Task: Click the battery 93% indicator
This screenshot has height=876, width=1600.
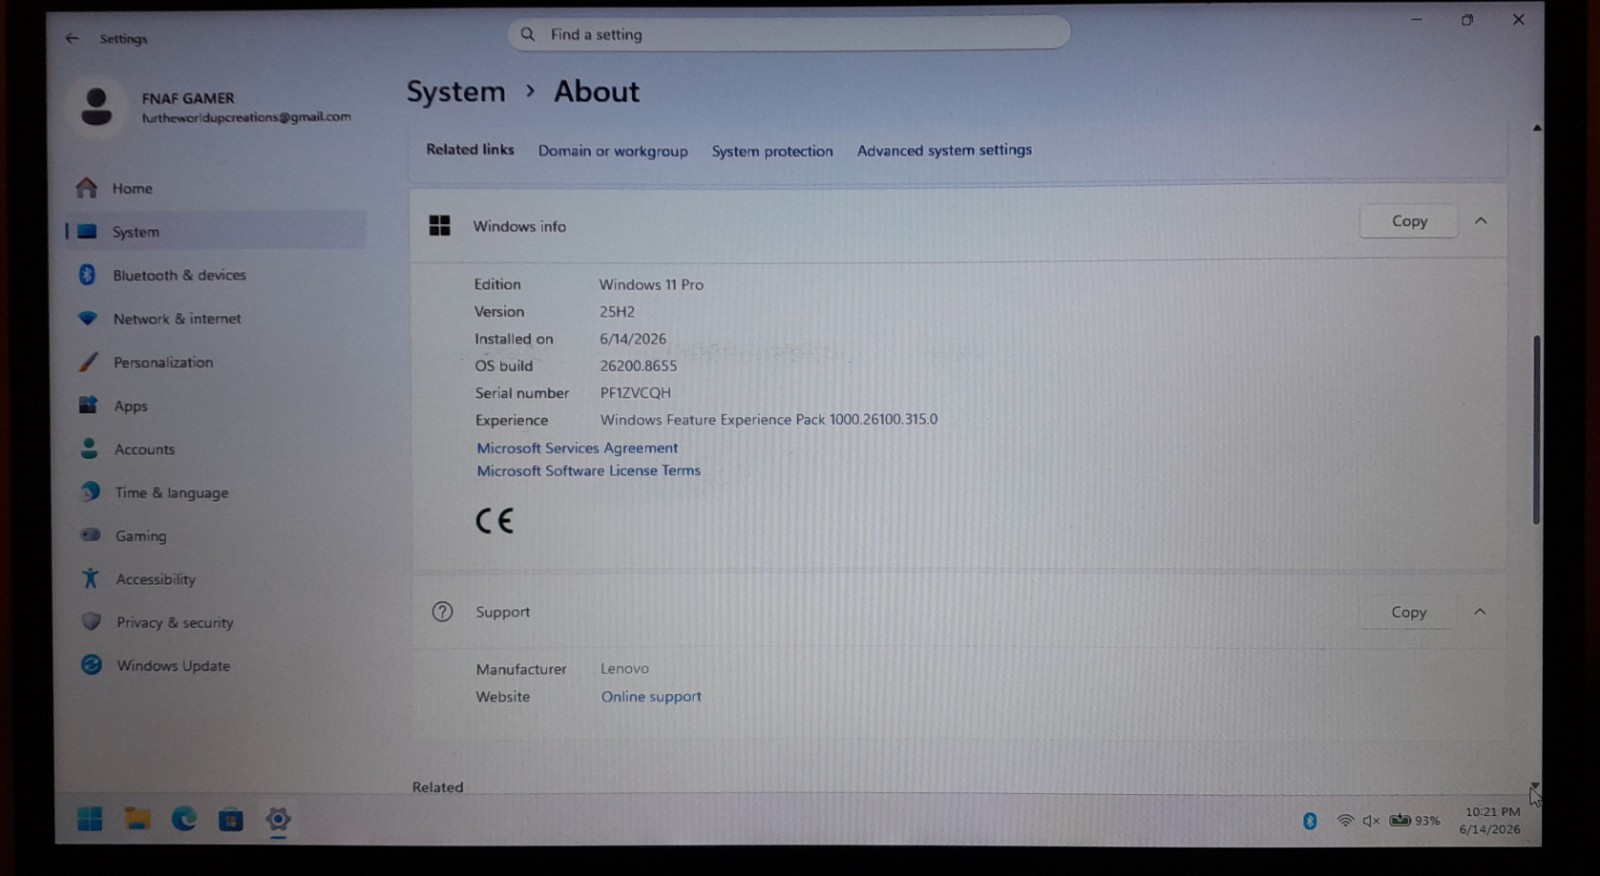Action: click(1415, 820)
